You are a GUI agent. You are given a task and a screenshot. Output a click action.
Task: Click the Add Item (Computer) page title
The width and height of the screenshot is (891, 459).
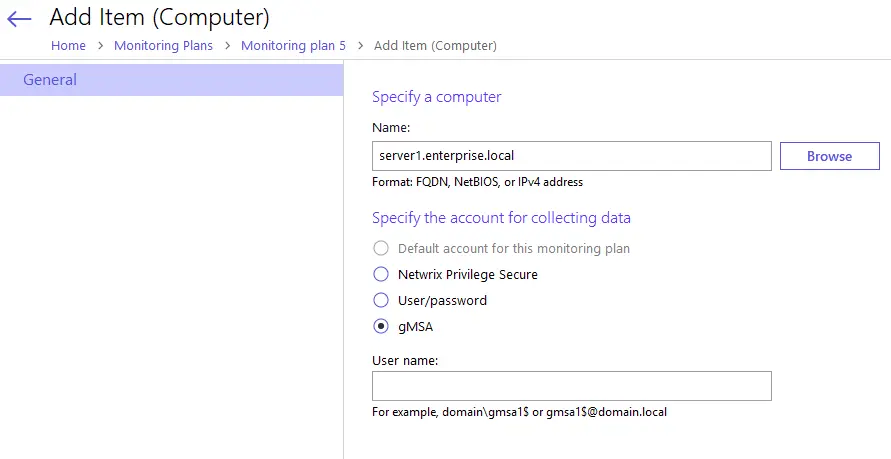159,17
